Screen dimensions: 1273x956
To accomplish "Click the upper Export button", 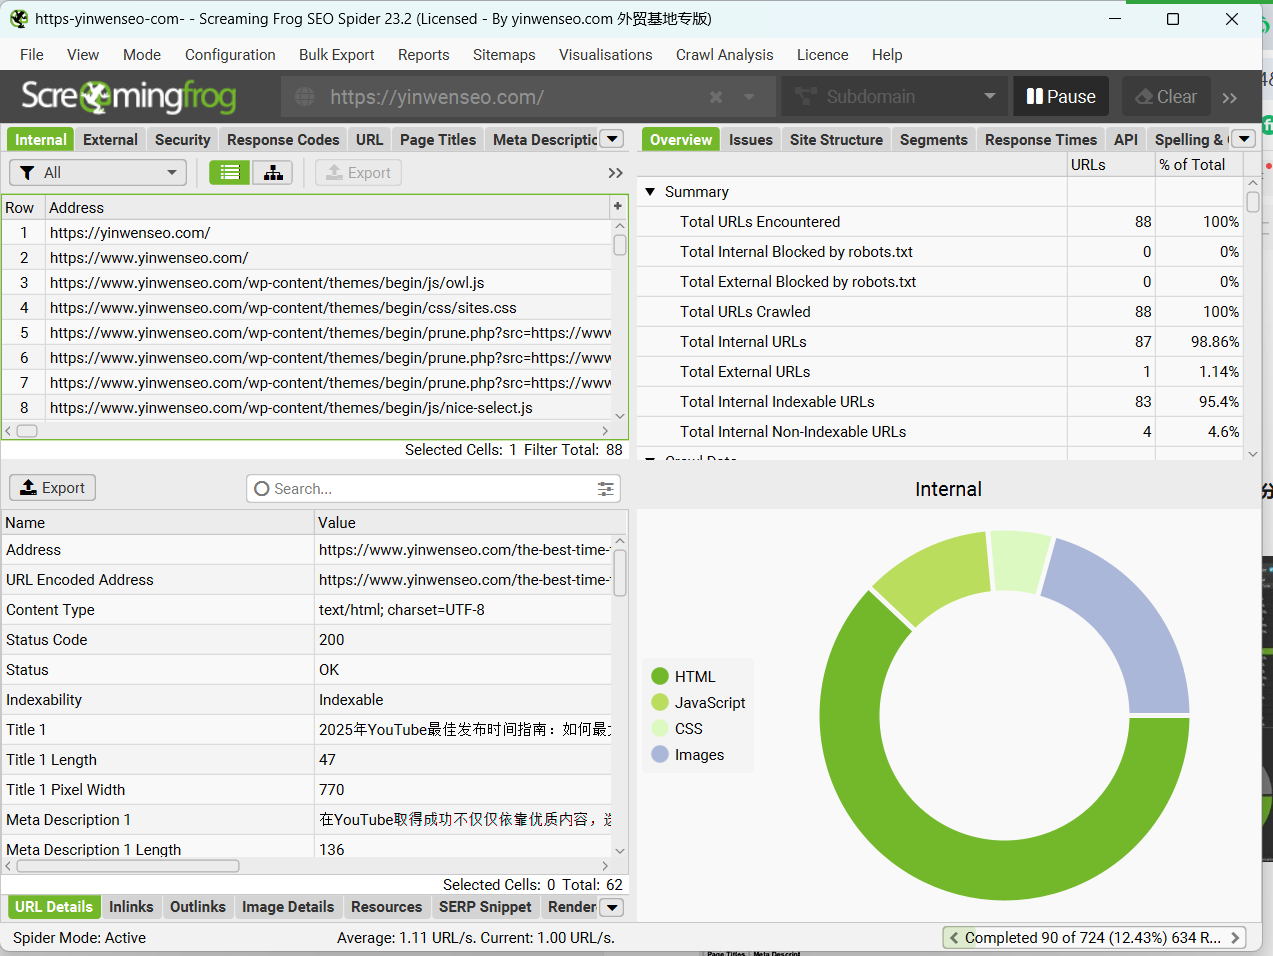I will click(x=359, y=173).
